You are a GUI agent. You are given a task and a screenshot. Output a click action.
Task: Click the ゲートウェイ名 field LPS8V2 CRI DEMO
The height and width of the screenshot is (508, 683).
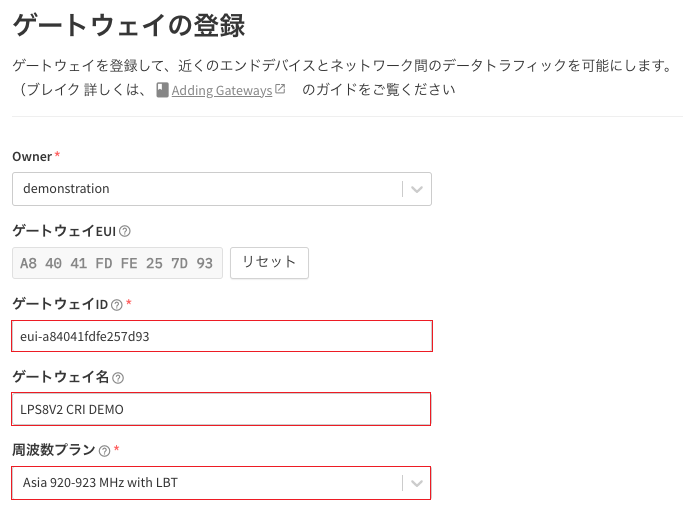[x=221, y=409]
